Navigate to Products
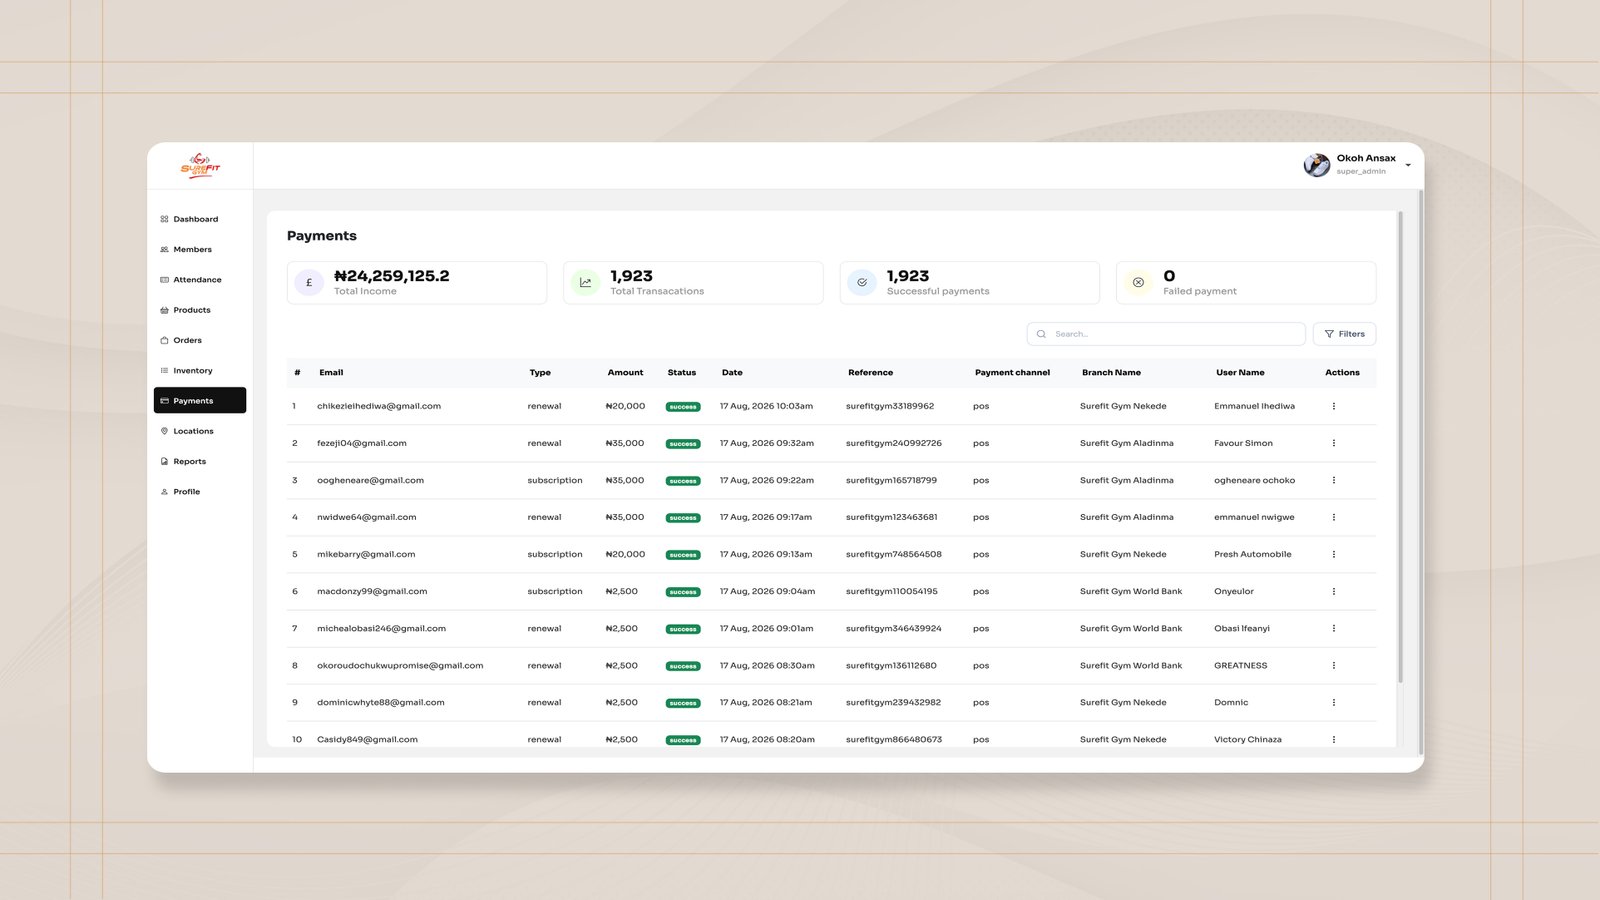Viewport: 1600px width, 900px height. coord(200,310)
